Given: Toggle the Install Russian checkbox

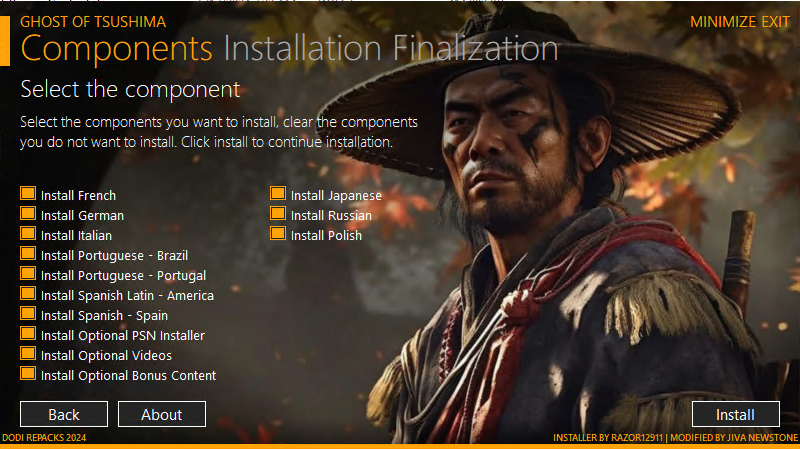Looking at the screenshot, I should coord(278,214).
